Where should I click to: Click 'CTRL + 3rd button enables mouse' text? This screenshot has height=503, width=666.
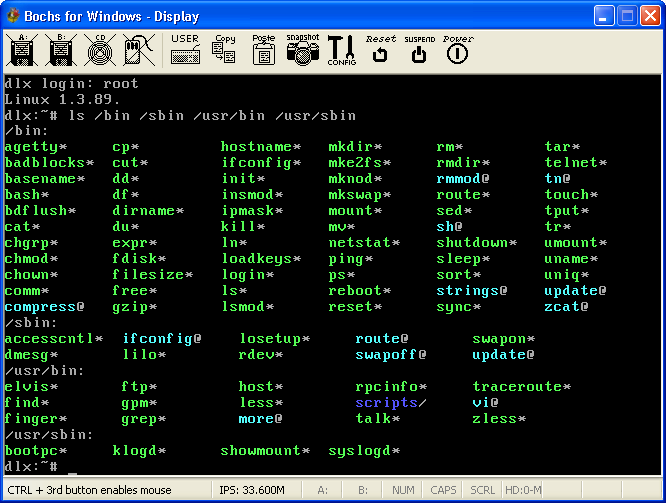click(x=89, y=490)
